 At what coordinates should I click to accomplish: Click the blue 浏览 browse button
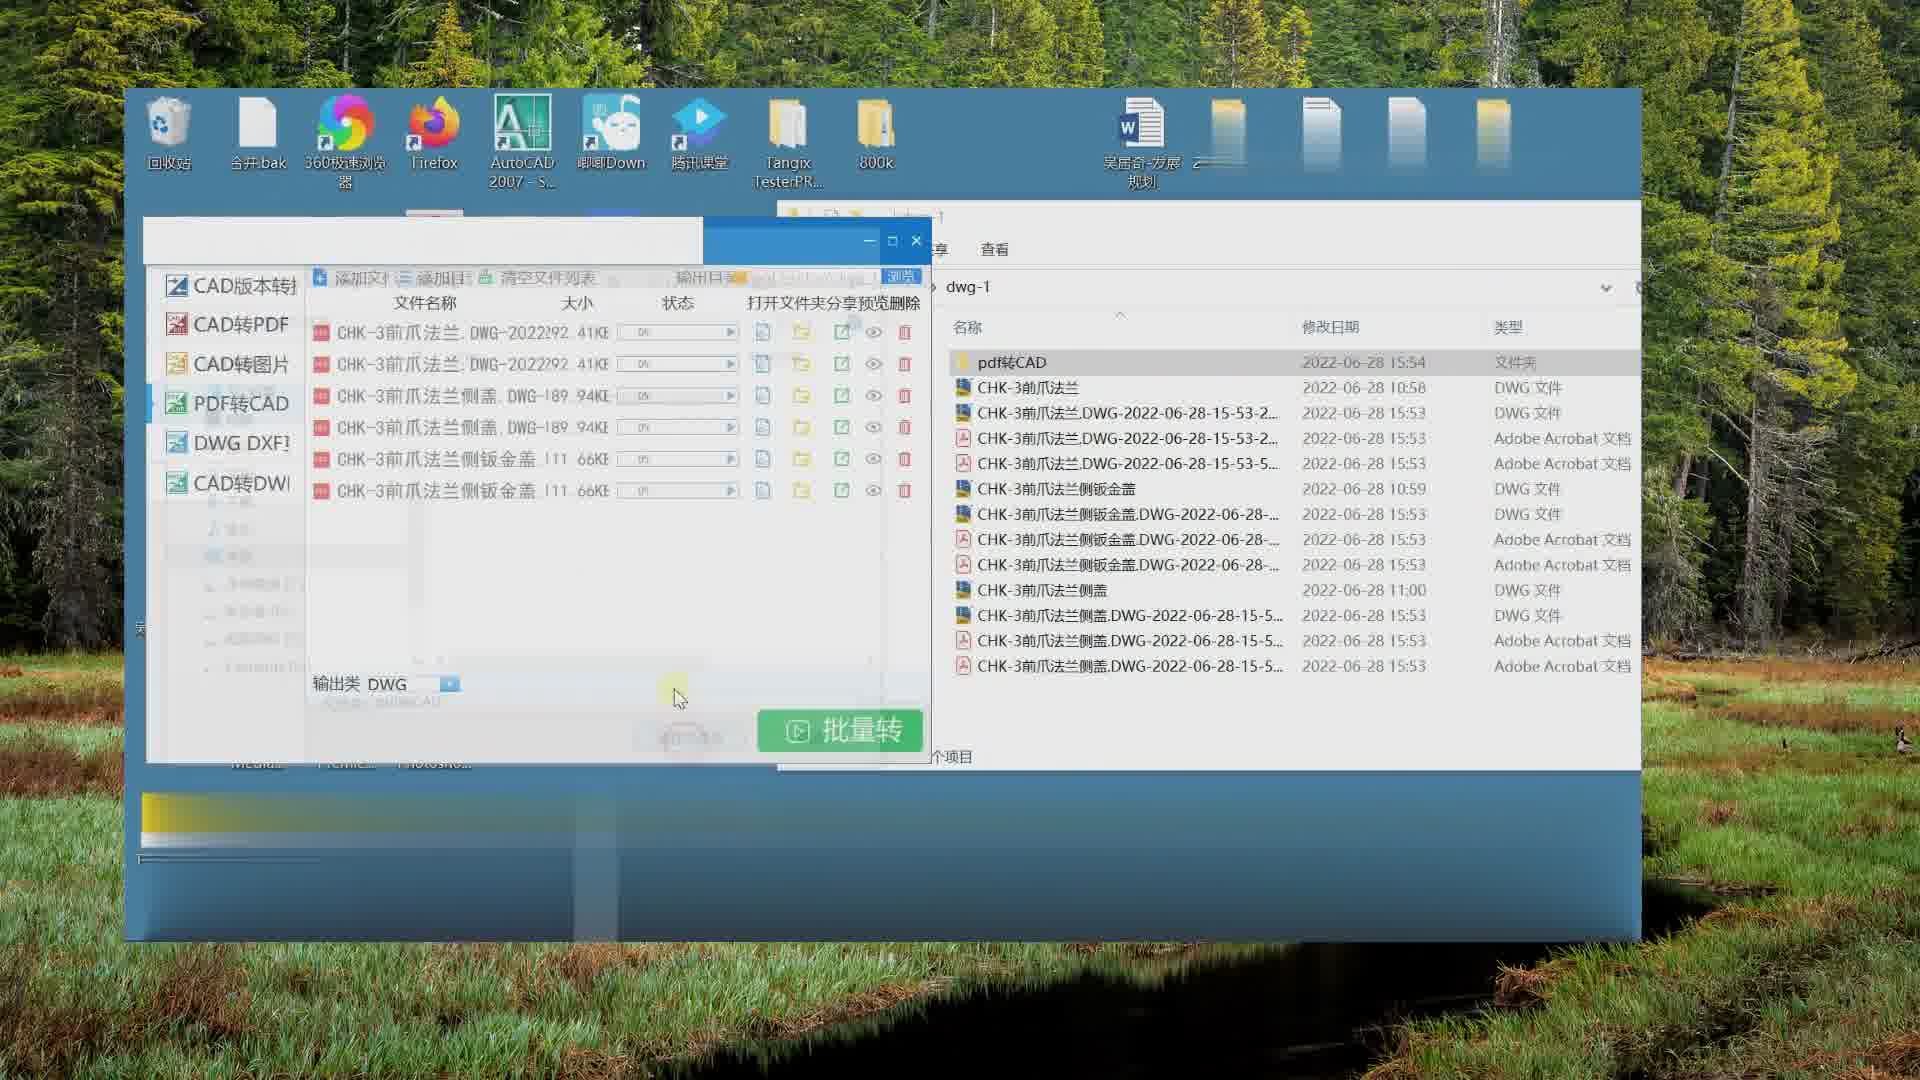tap(900, 277)
